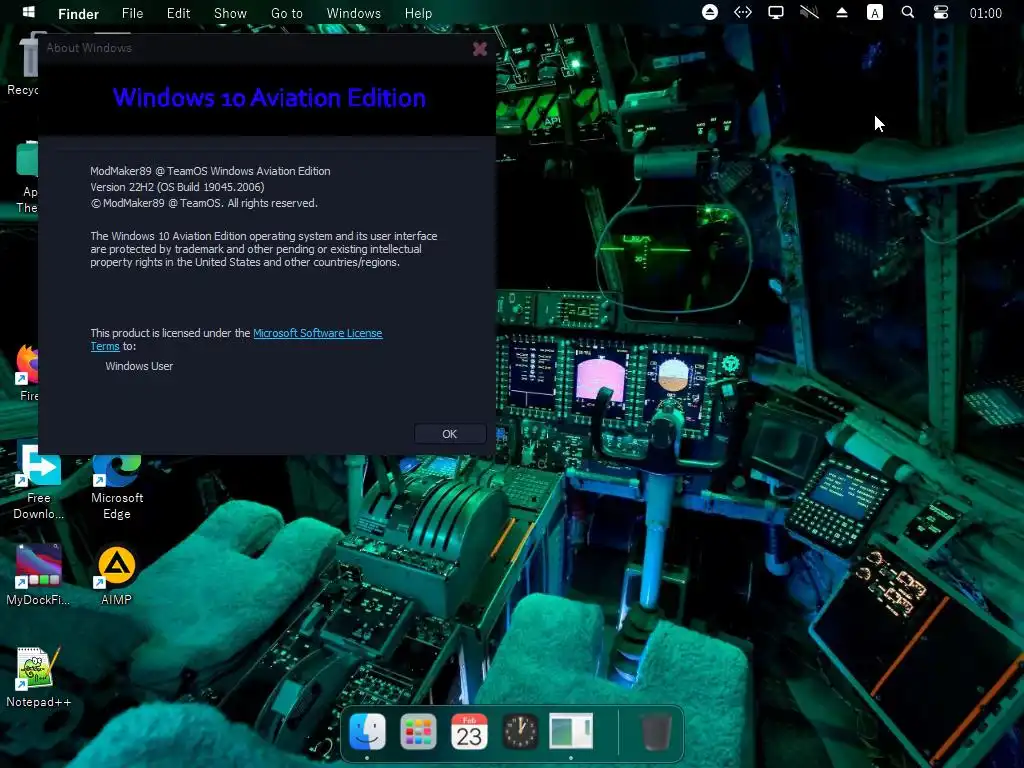Open Spotlight search magnifier icon
The width and height of the screenshot is (1024, 768).
pos(908,12)
